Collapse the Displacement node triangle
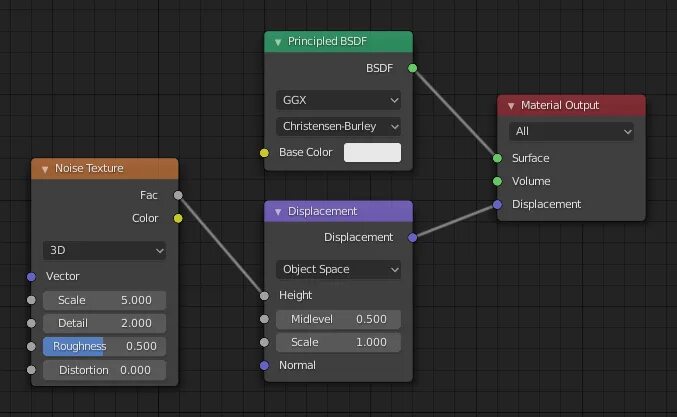The width and height of the screenshot is (677, 417). click(278, 212)
